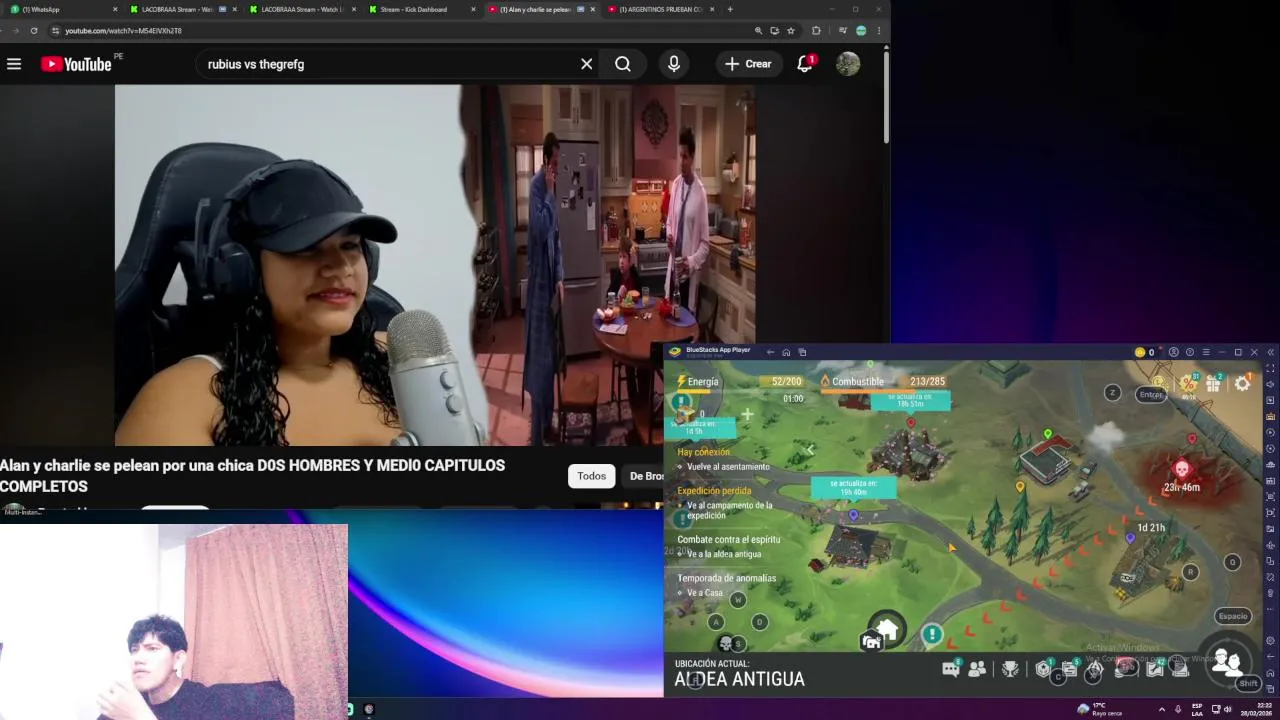Collapse the BlueStacks side toolbar chevron
The width and height of the screenshot is (1280, 720).
pos(1270,352)
